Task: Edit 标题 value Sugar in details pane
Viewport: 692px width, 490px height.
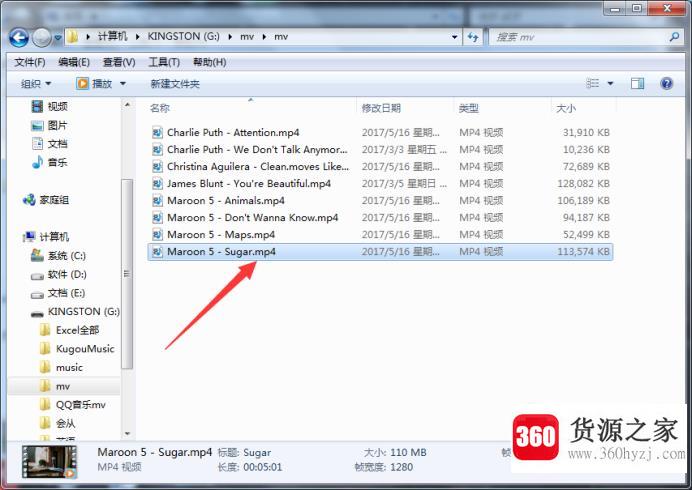Action: click(x=257, y=452)
